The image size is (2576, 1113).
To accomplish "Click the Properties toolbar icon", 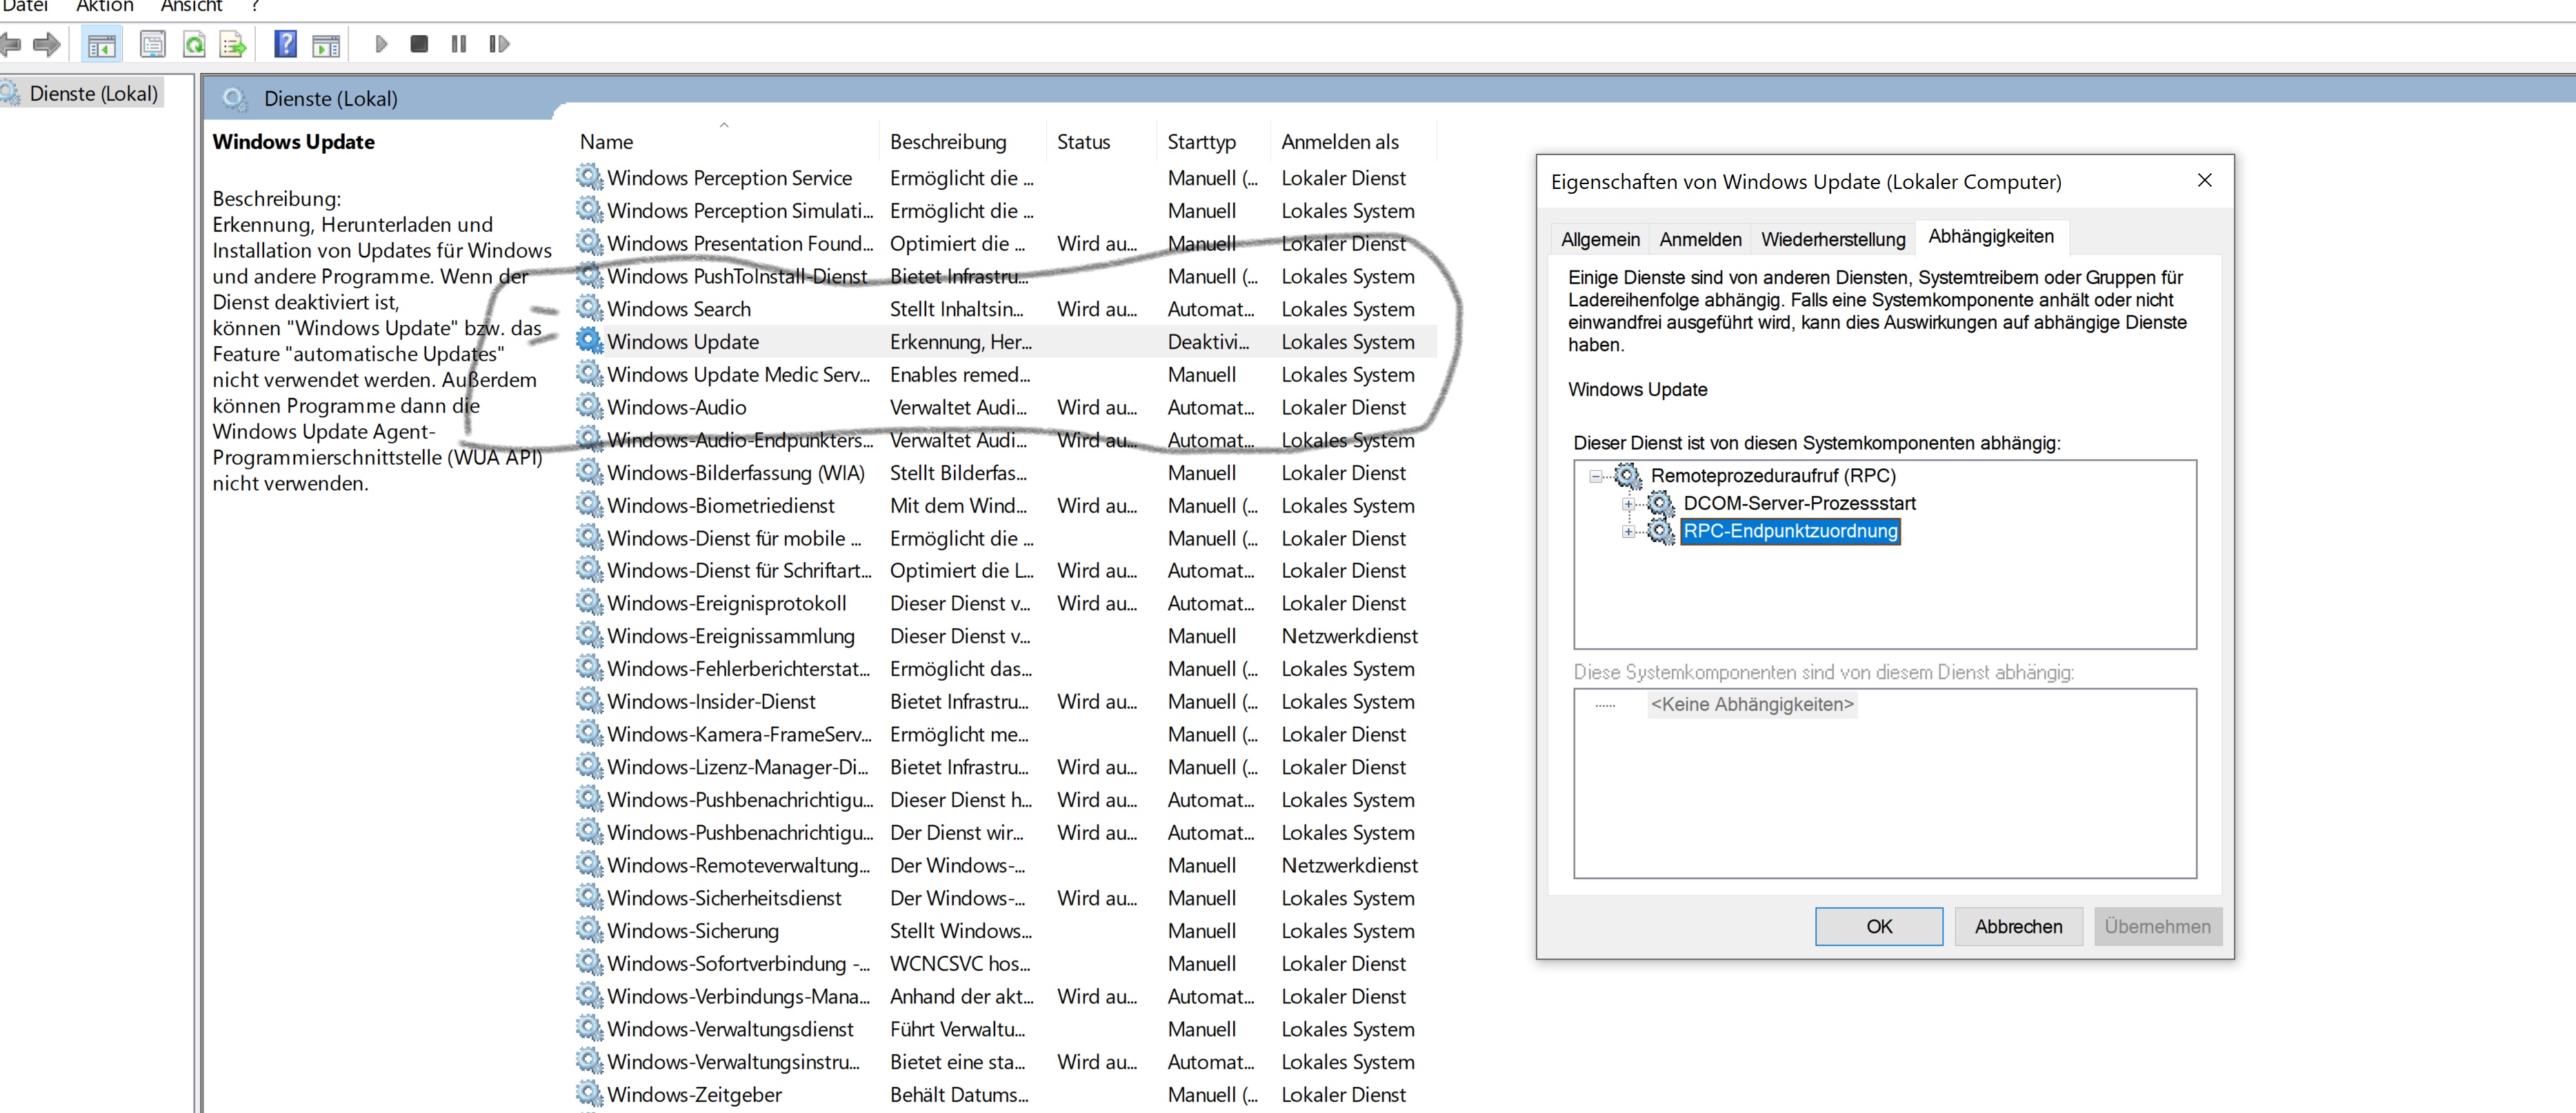I will 153,44.
